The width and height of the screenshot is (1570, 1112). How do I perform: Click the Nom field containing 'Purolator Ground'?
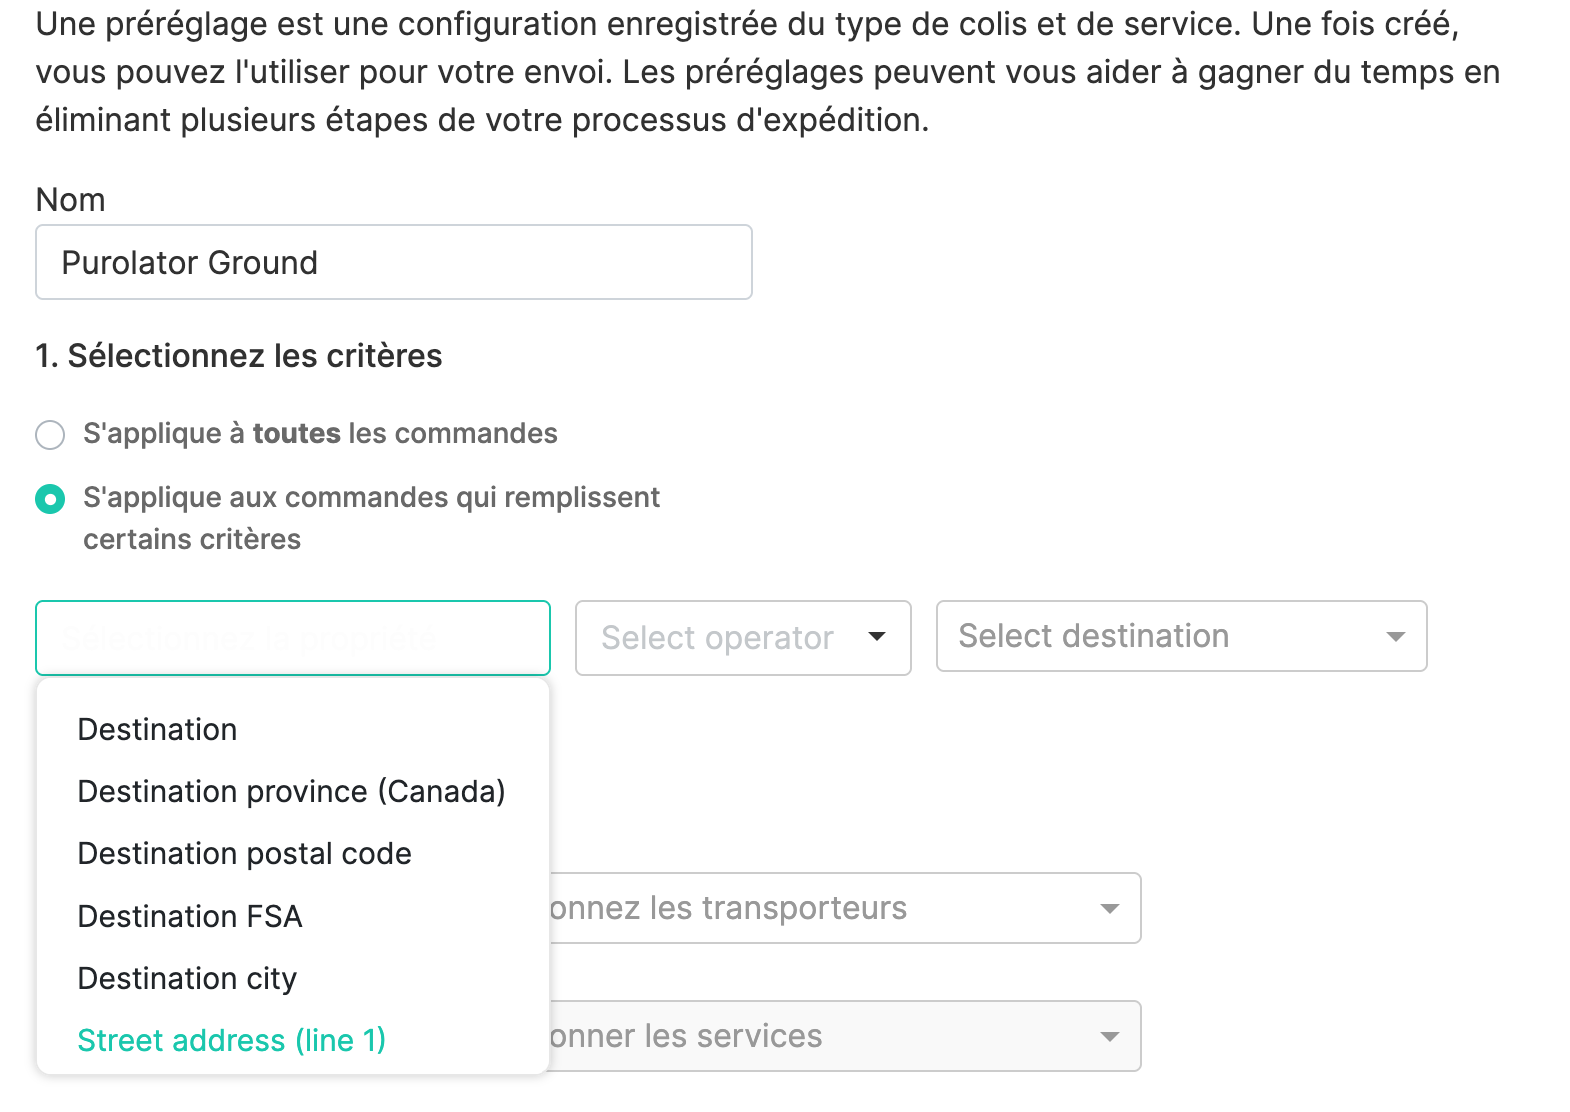click(x=393, y=263)
